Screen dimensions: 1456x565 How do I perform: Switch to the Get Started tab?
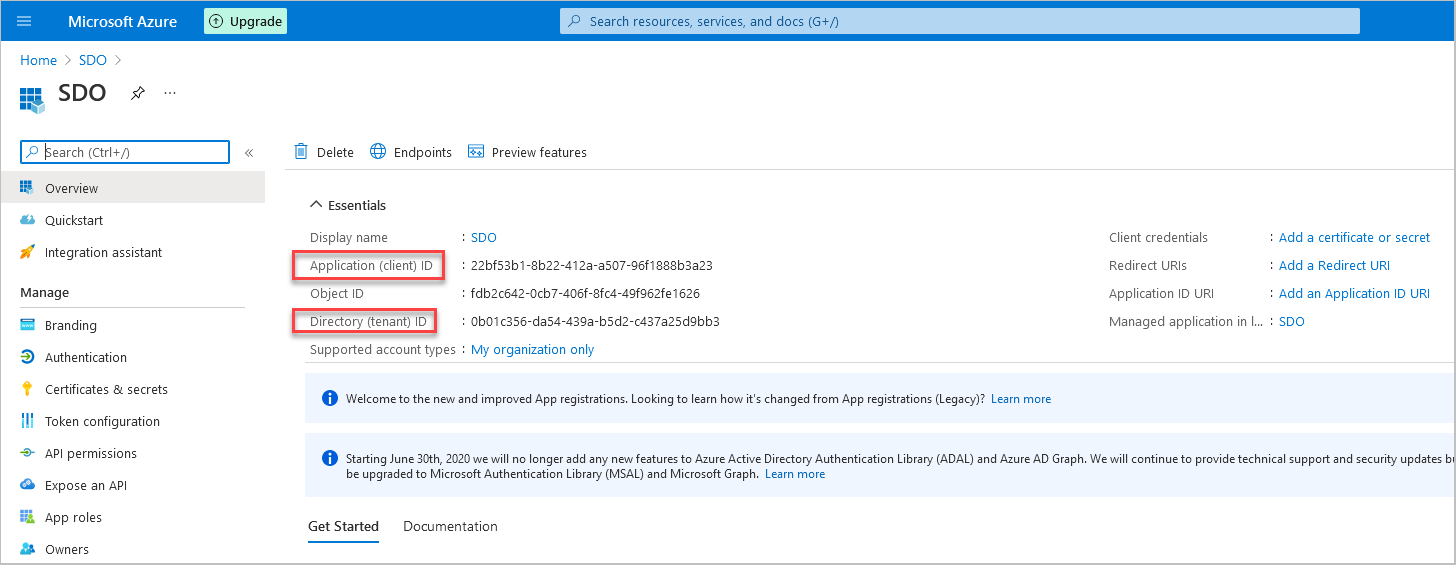point(343,526)
